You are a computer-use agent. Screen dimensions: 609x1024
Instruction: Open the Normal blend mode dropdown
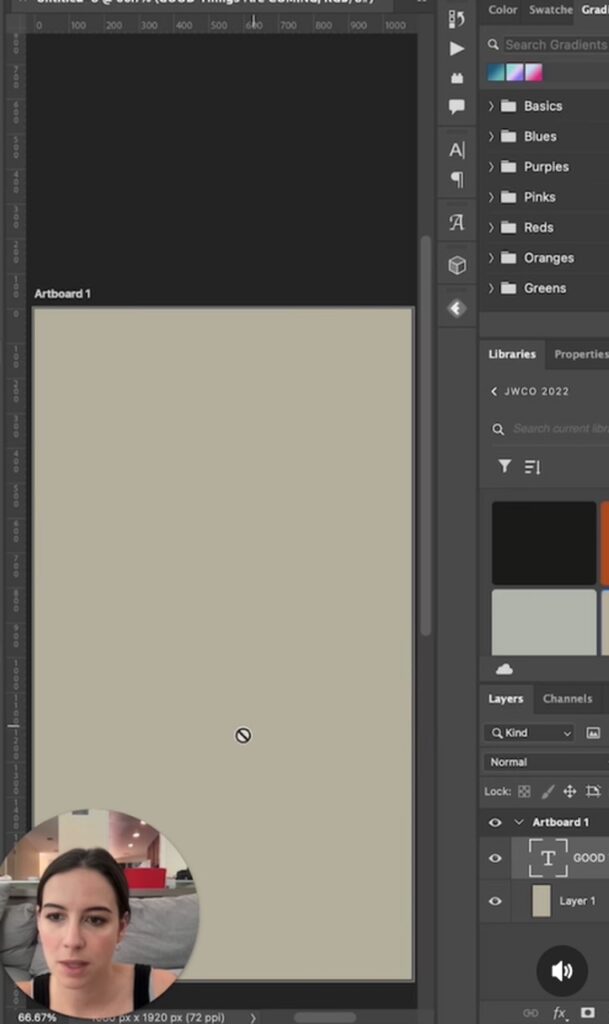(x=546, y=762)
